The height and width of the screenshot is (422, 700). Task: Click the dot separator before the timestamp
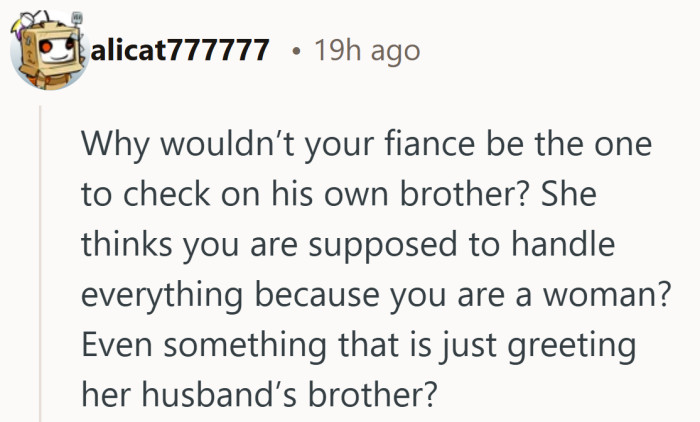pyautogui.click(x=295, y=52)
